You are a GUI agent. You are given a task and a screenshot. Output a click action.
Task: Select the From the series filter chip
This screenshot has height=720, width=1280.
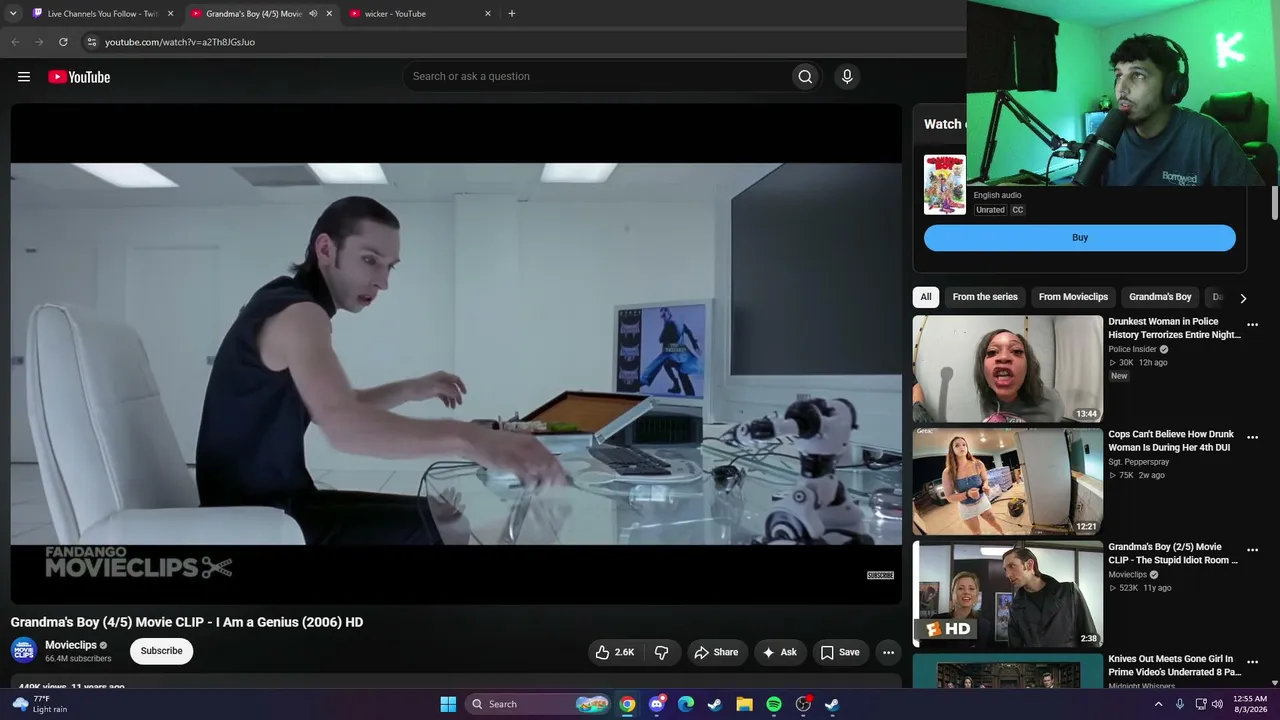coord(985,297)
